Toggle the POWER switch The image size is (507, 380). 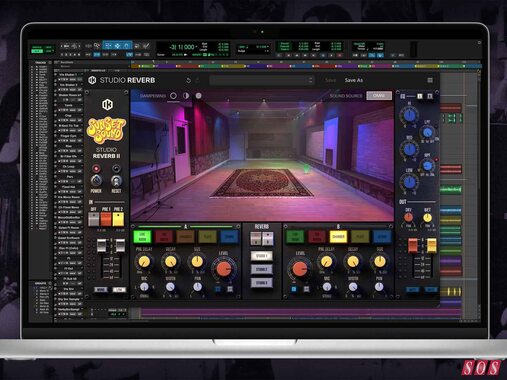coord(96,181)
